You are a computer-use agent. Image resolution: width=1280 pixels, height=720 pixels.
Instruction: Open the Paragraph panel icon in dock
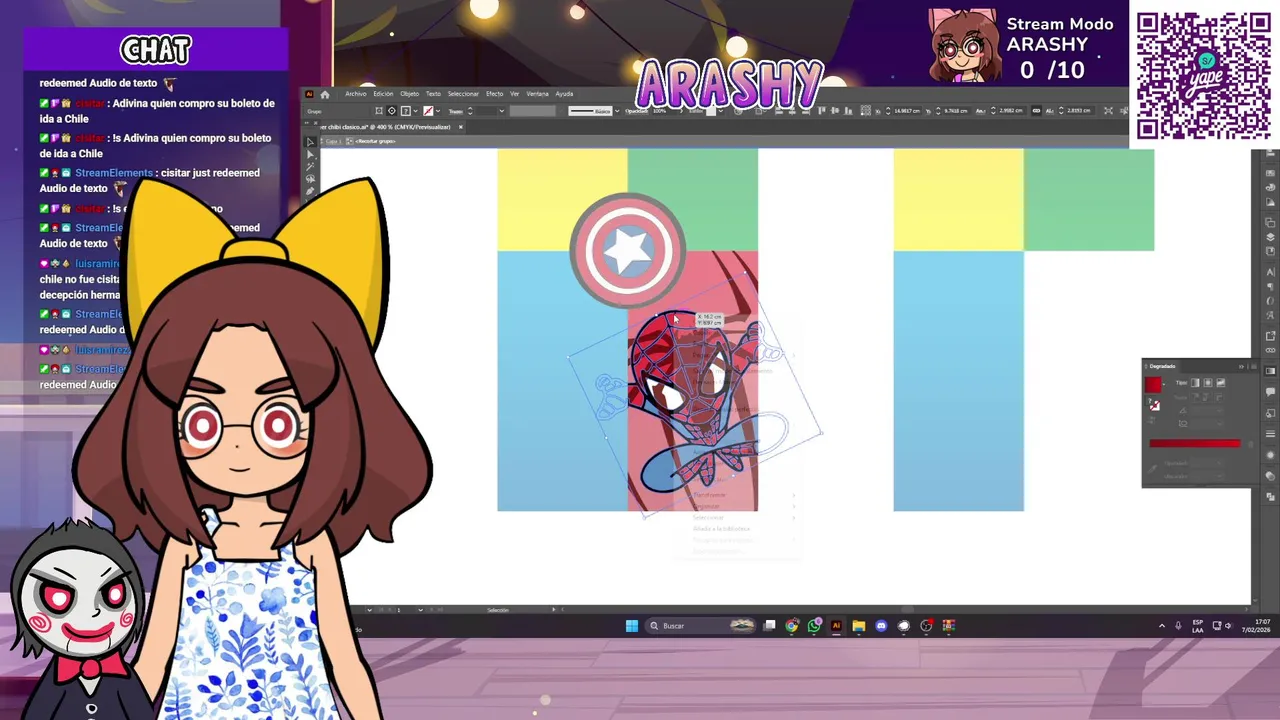[x=1271, y=288]
